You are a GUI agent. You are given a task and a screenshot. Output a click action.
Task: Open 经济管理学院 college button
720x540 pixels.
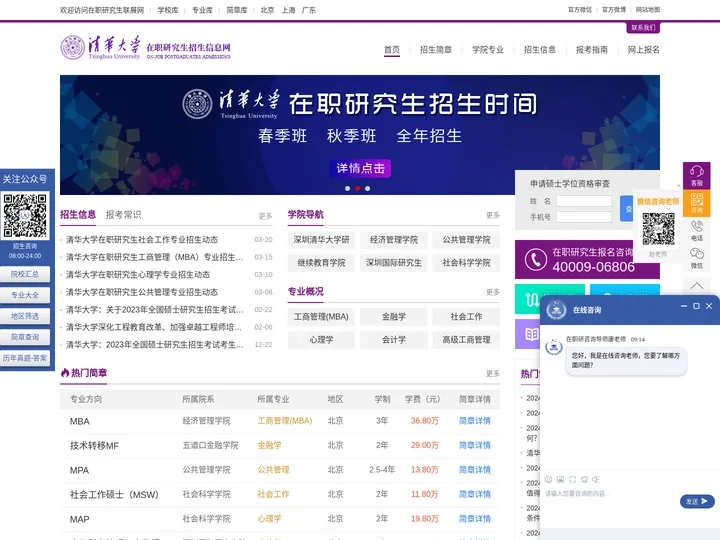pos(394,240)
